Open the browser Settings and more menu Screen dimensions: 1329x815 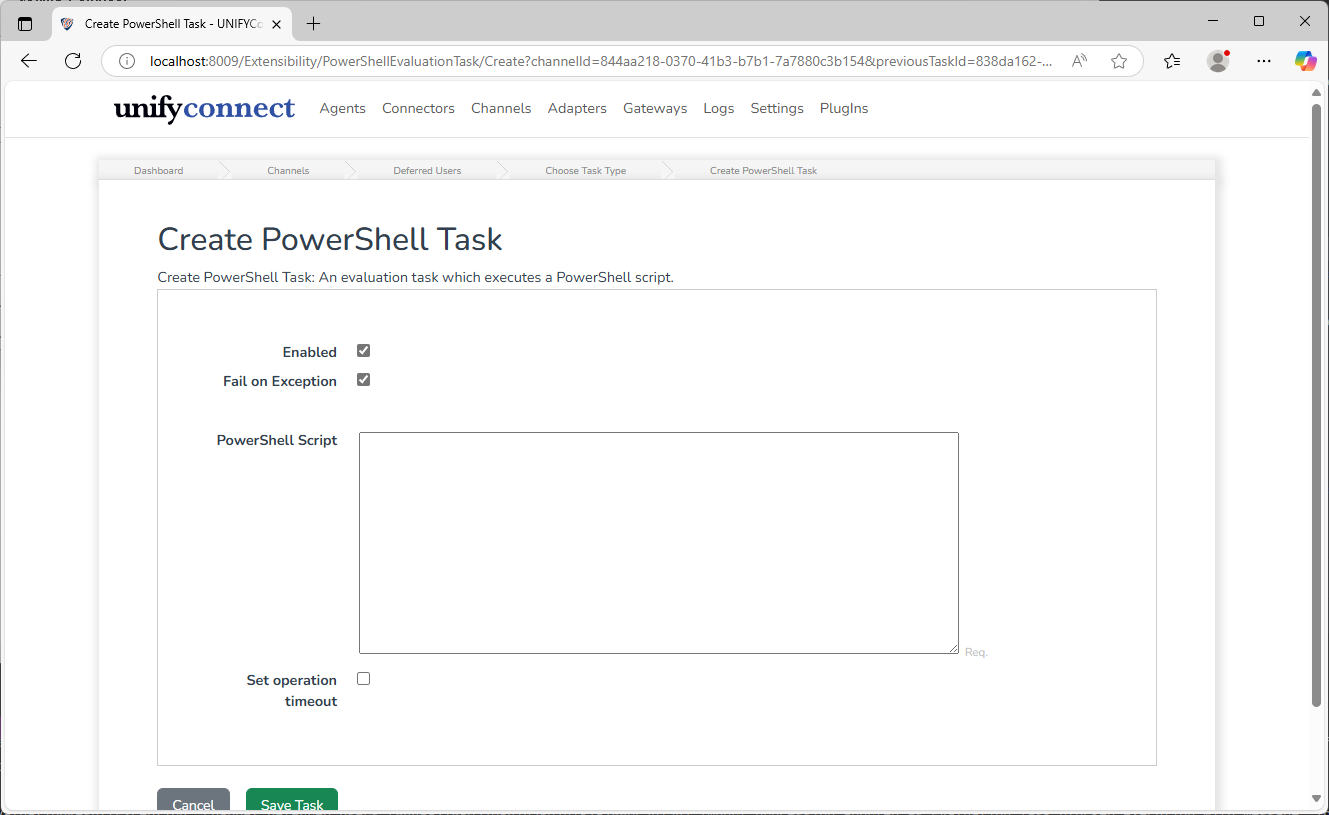point(1264,61)
